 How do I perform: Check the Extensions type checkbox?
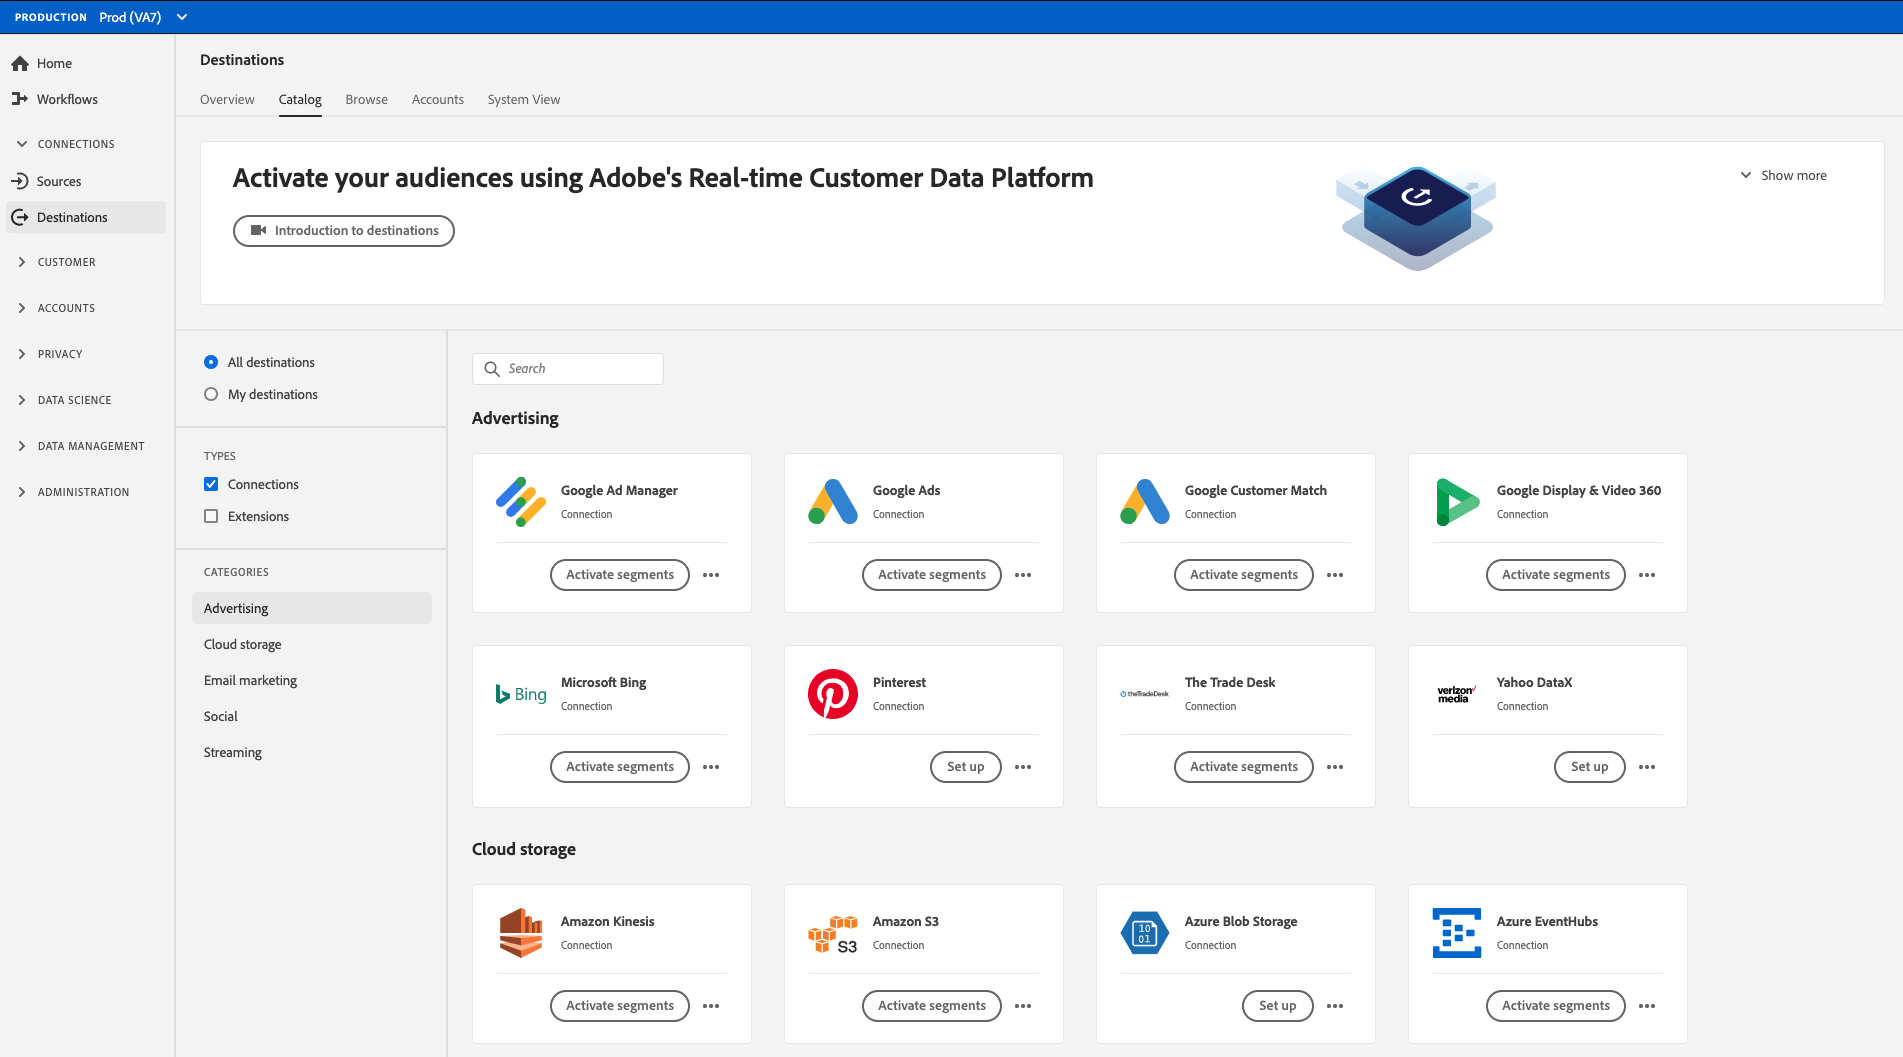[x=211, y=516]
